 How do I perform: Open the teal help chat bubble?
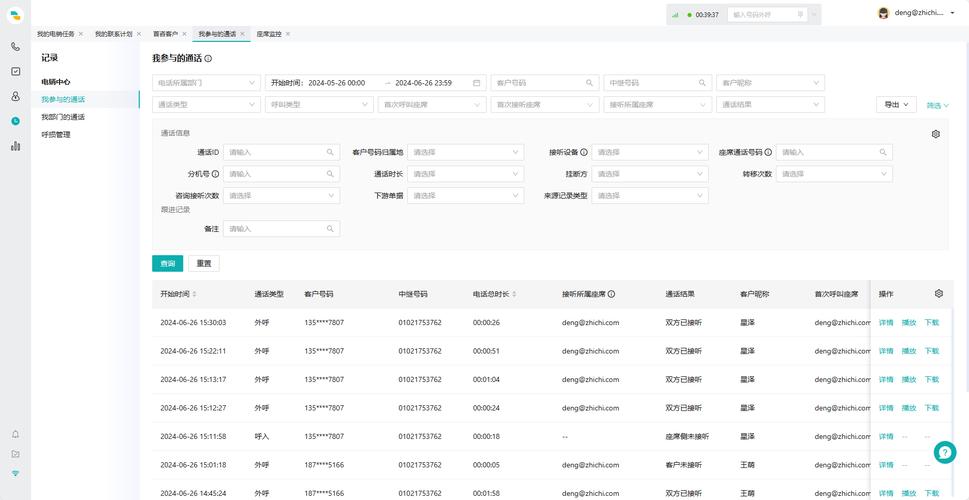[x=945, y=452]
